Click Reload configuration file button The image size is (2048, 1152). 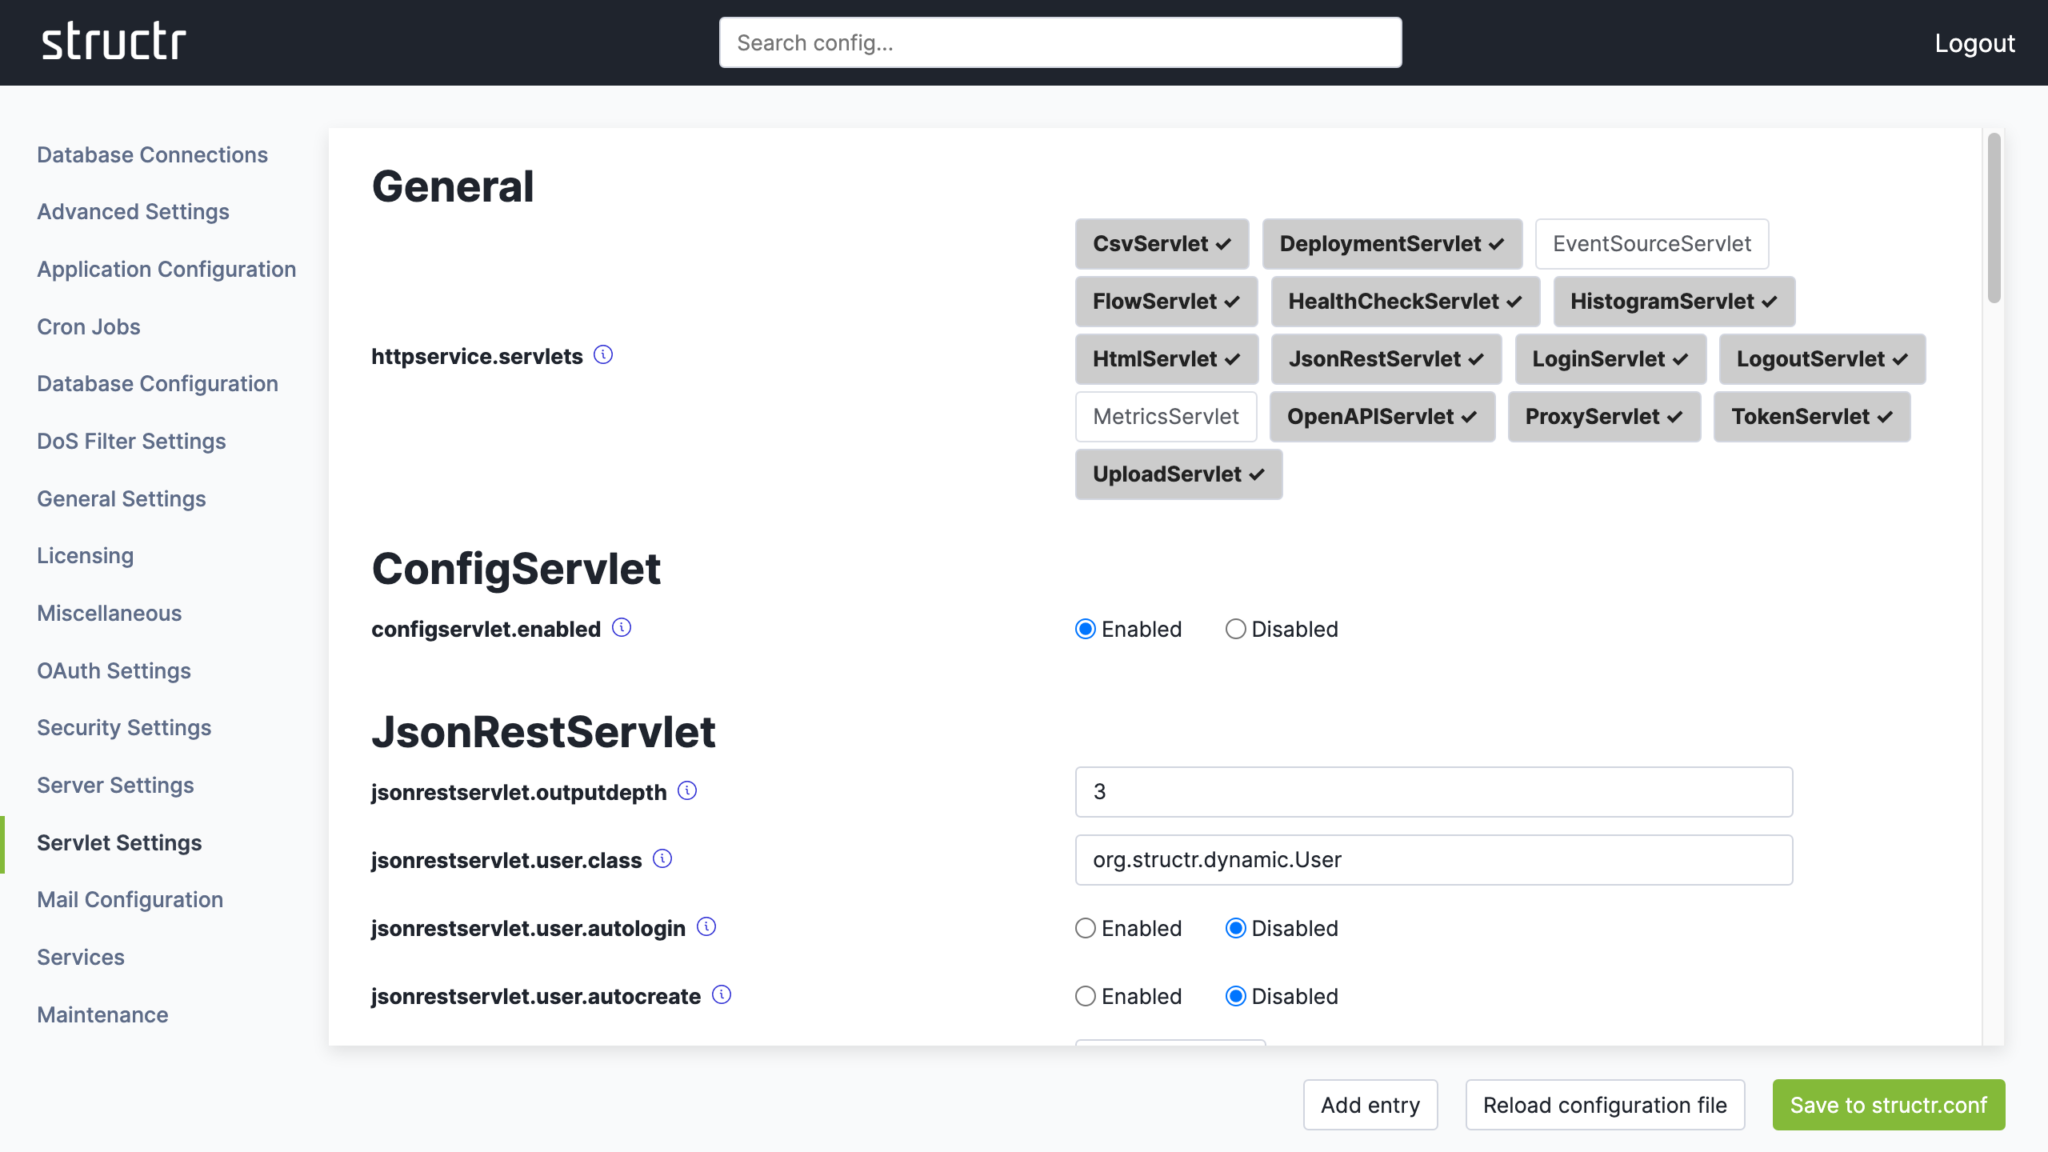pyautogui.click(x=1605, y=1105)
